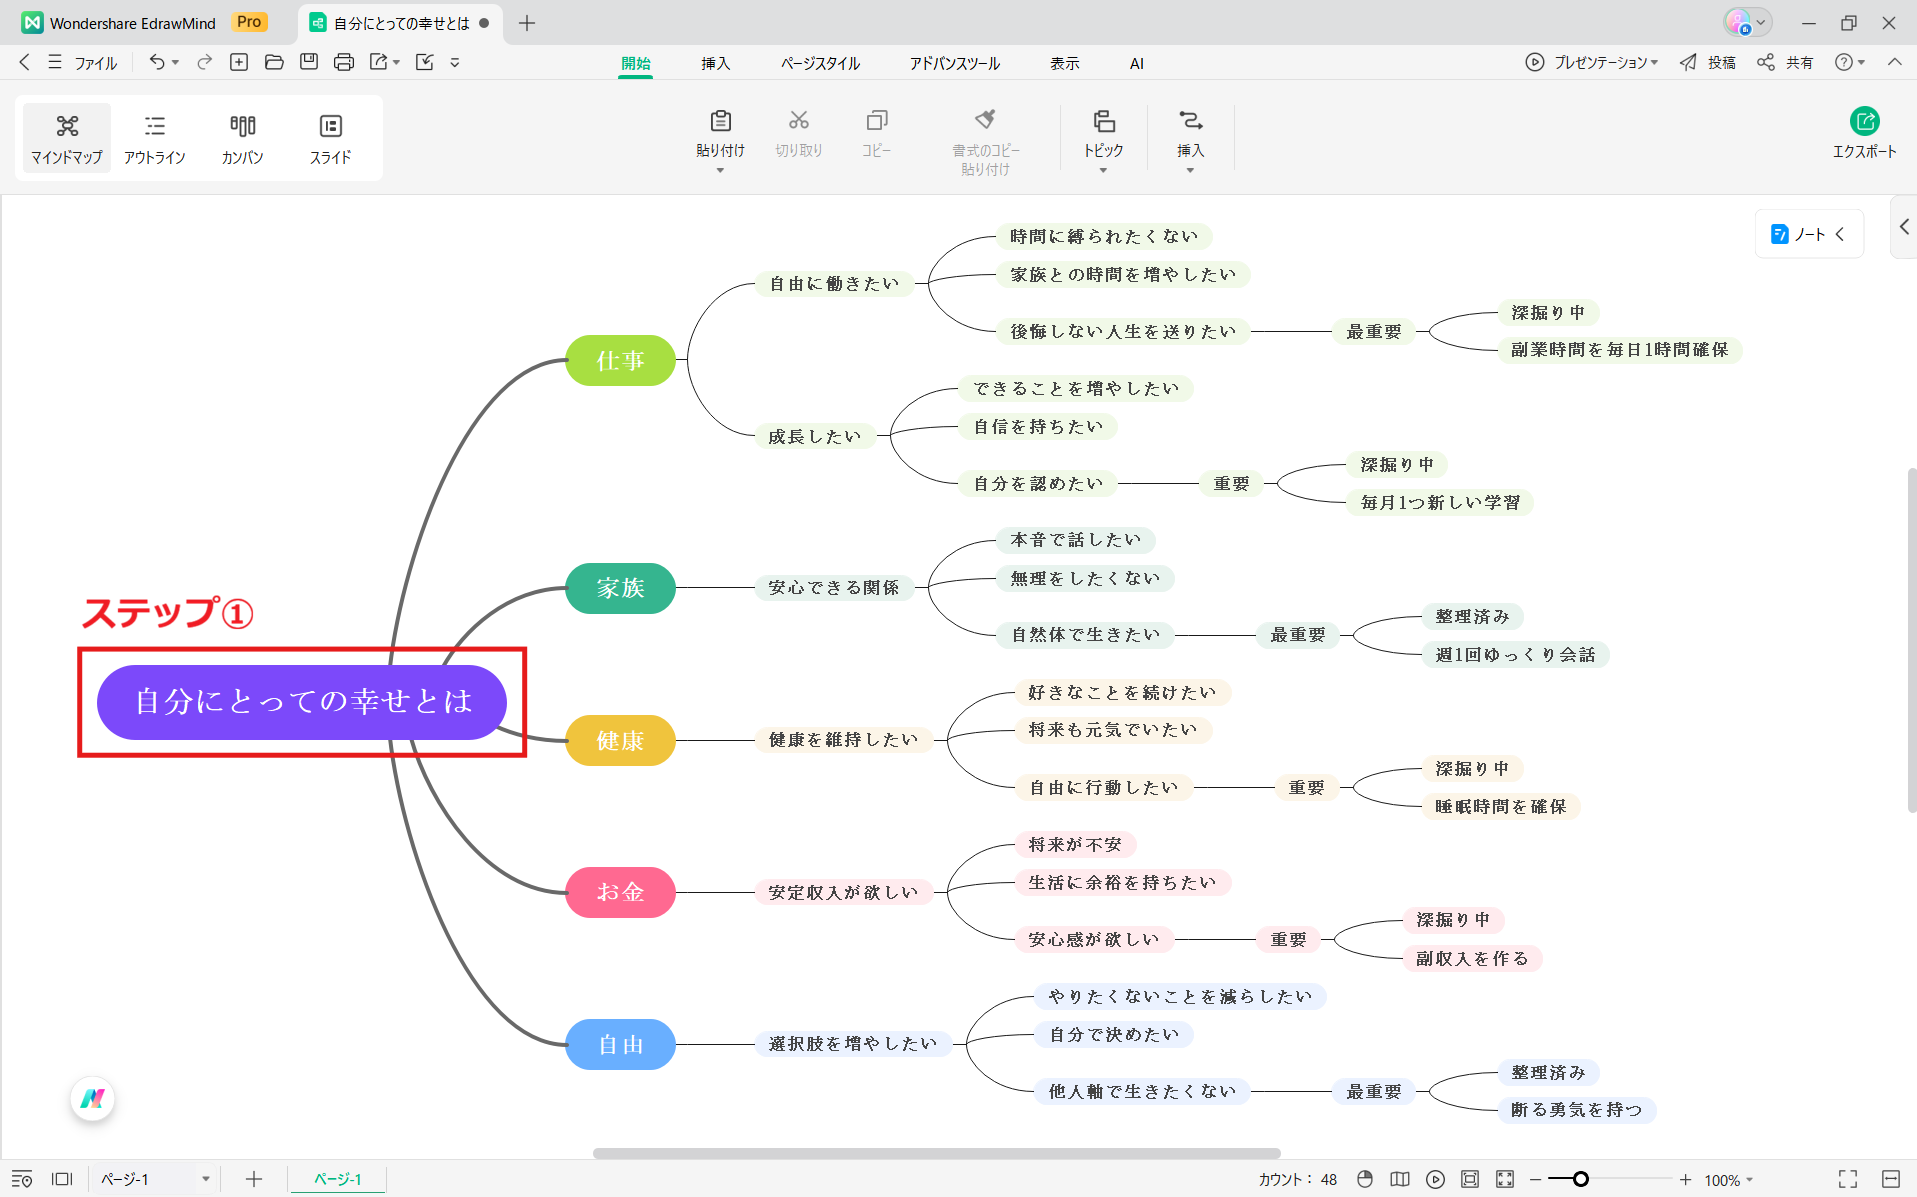
Task: Toggle the ノート note panel button
Action: tap(1808, 234)
